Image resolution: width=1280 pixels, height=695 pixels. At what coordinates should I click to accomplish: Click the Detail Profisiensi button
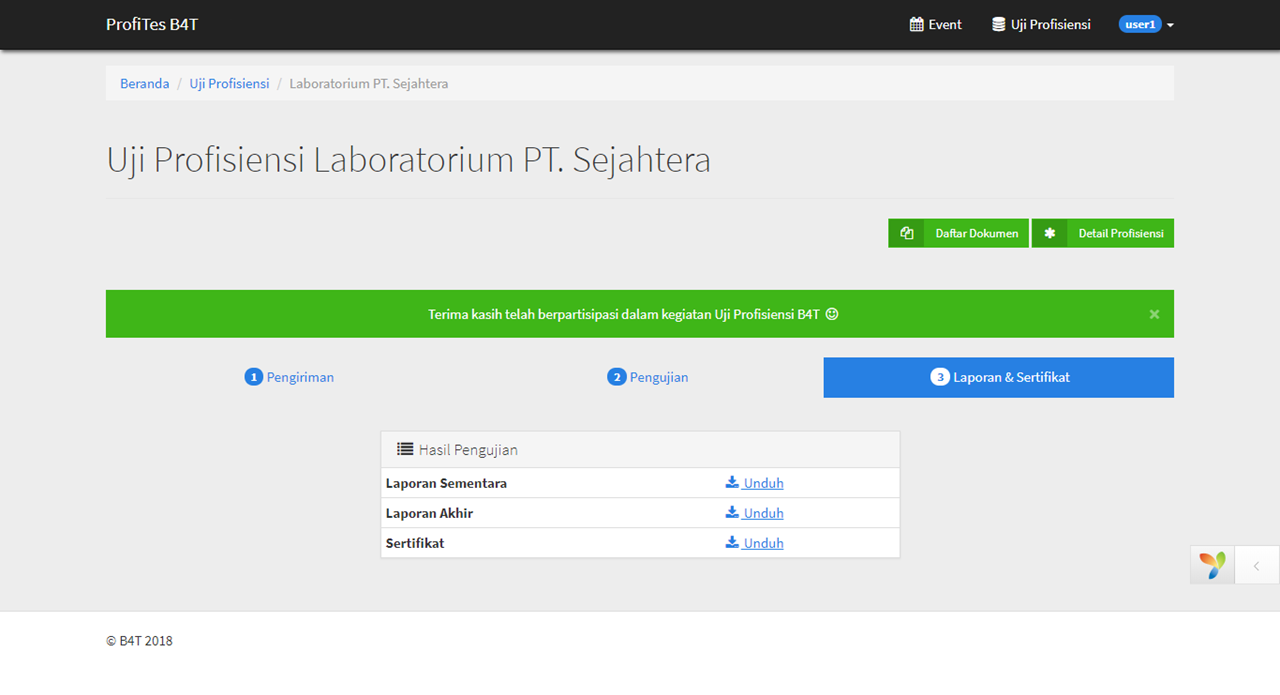click(1120, 234)
